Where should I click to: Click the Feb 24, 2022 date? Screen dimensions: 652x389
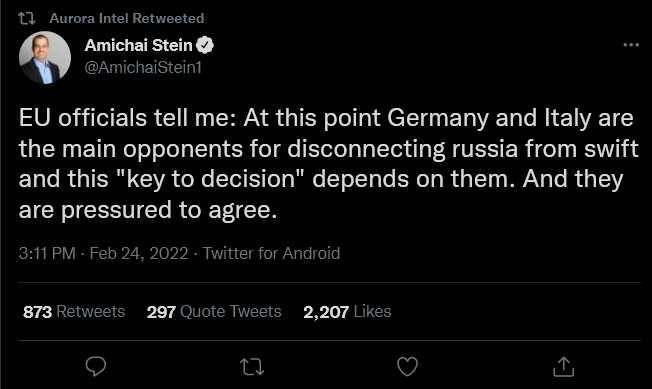click(139, 253)
